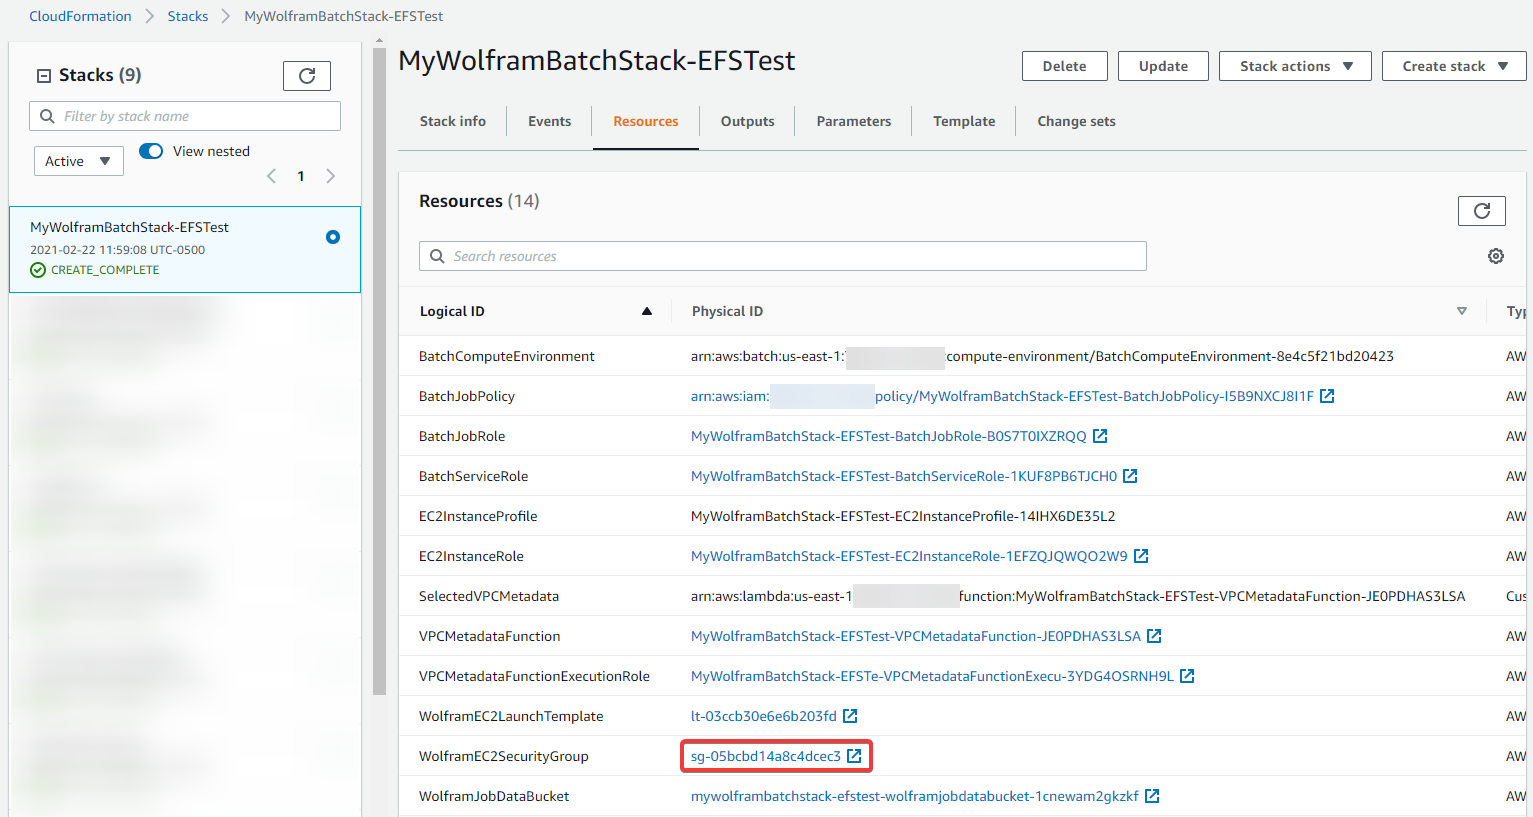The width and height of the screenshot is (1533, 817).
Task: Open external link icon for WolframEC2SecurityGroup
Action: pyautogui.click(x=854, y=756)
